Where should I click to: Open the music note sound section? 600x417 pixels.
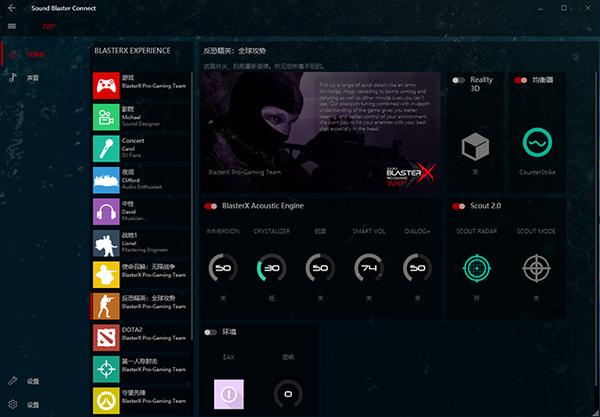coord(13,78)
